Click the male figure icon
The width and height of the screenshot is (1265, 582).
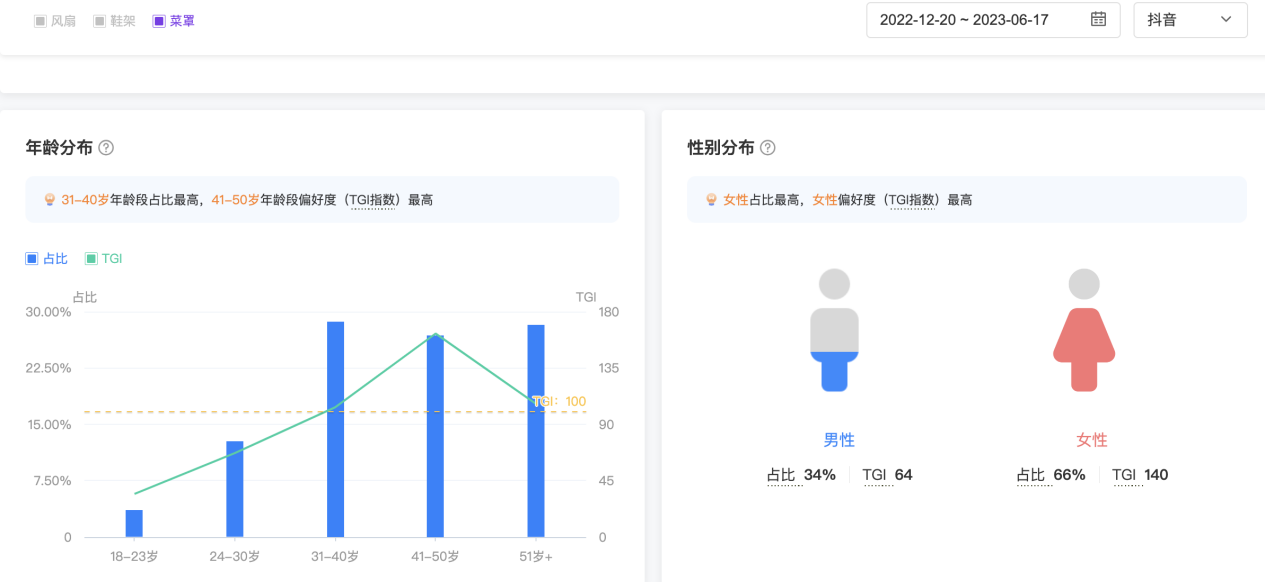point(834,329)
